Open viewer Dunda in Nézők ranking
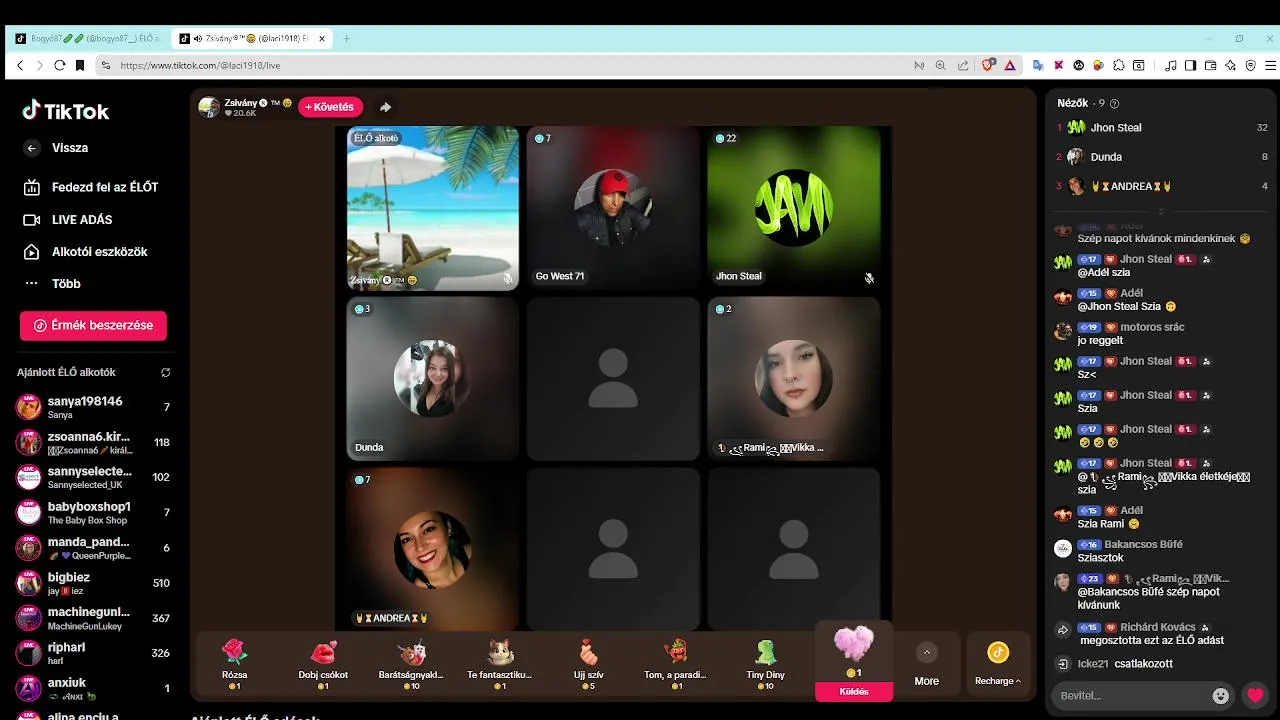The width and height of the screenshot is (1280, 720). tap(1162, 157)
